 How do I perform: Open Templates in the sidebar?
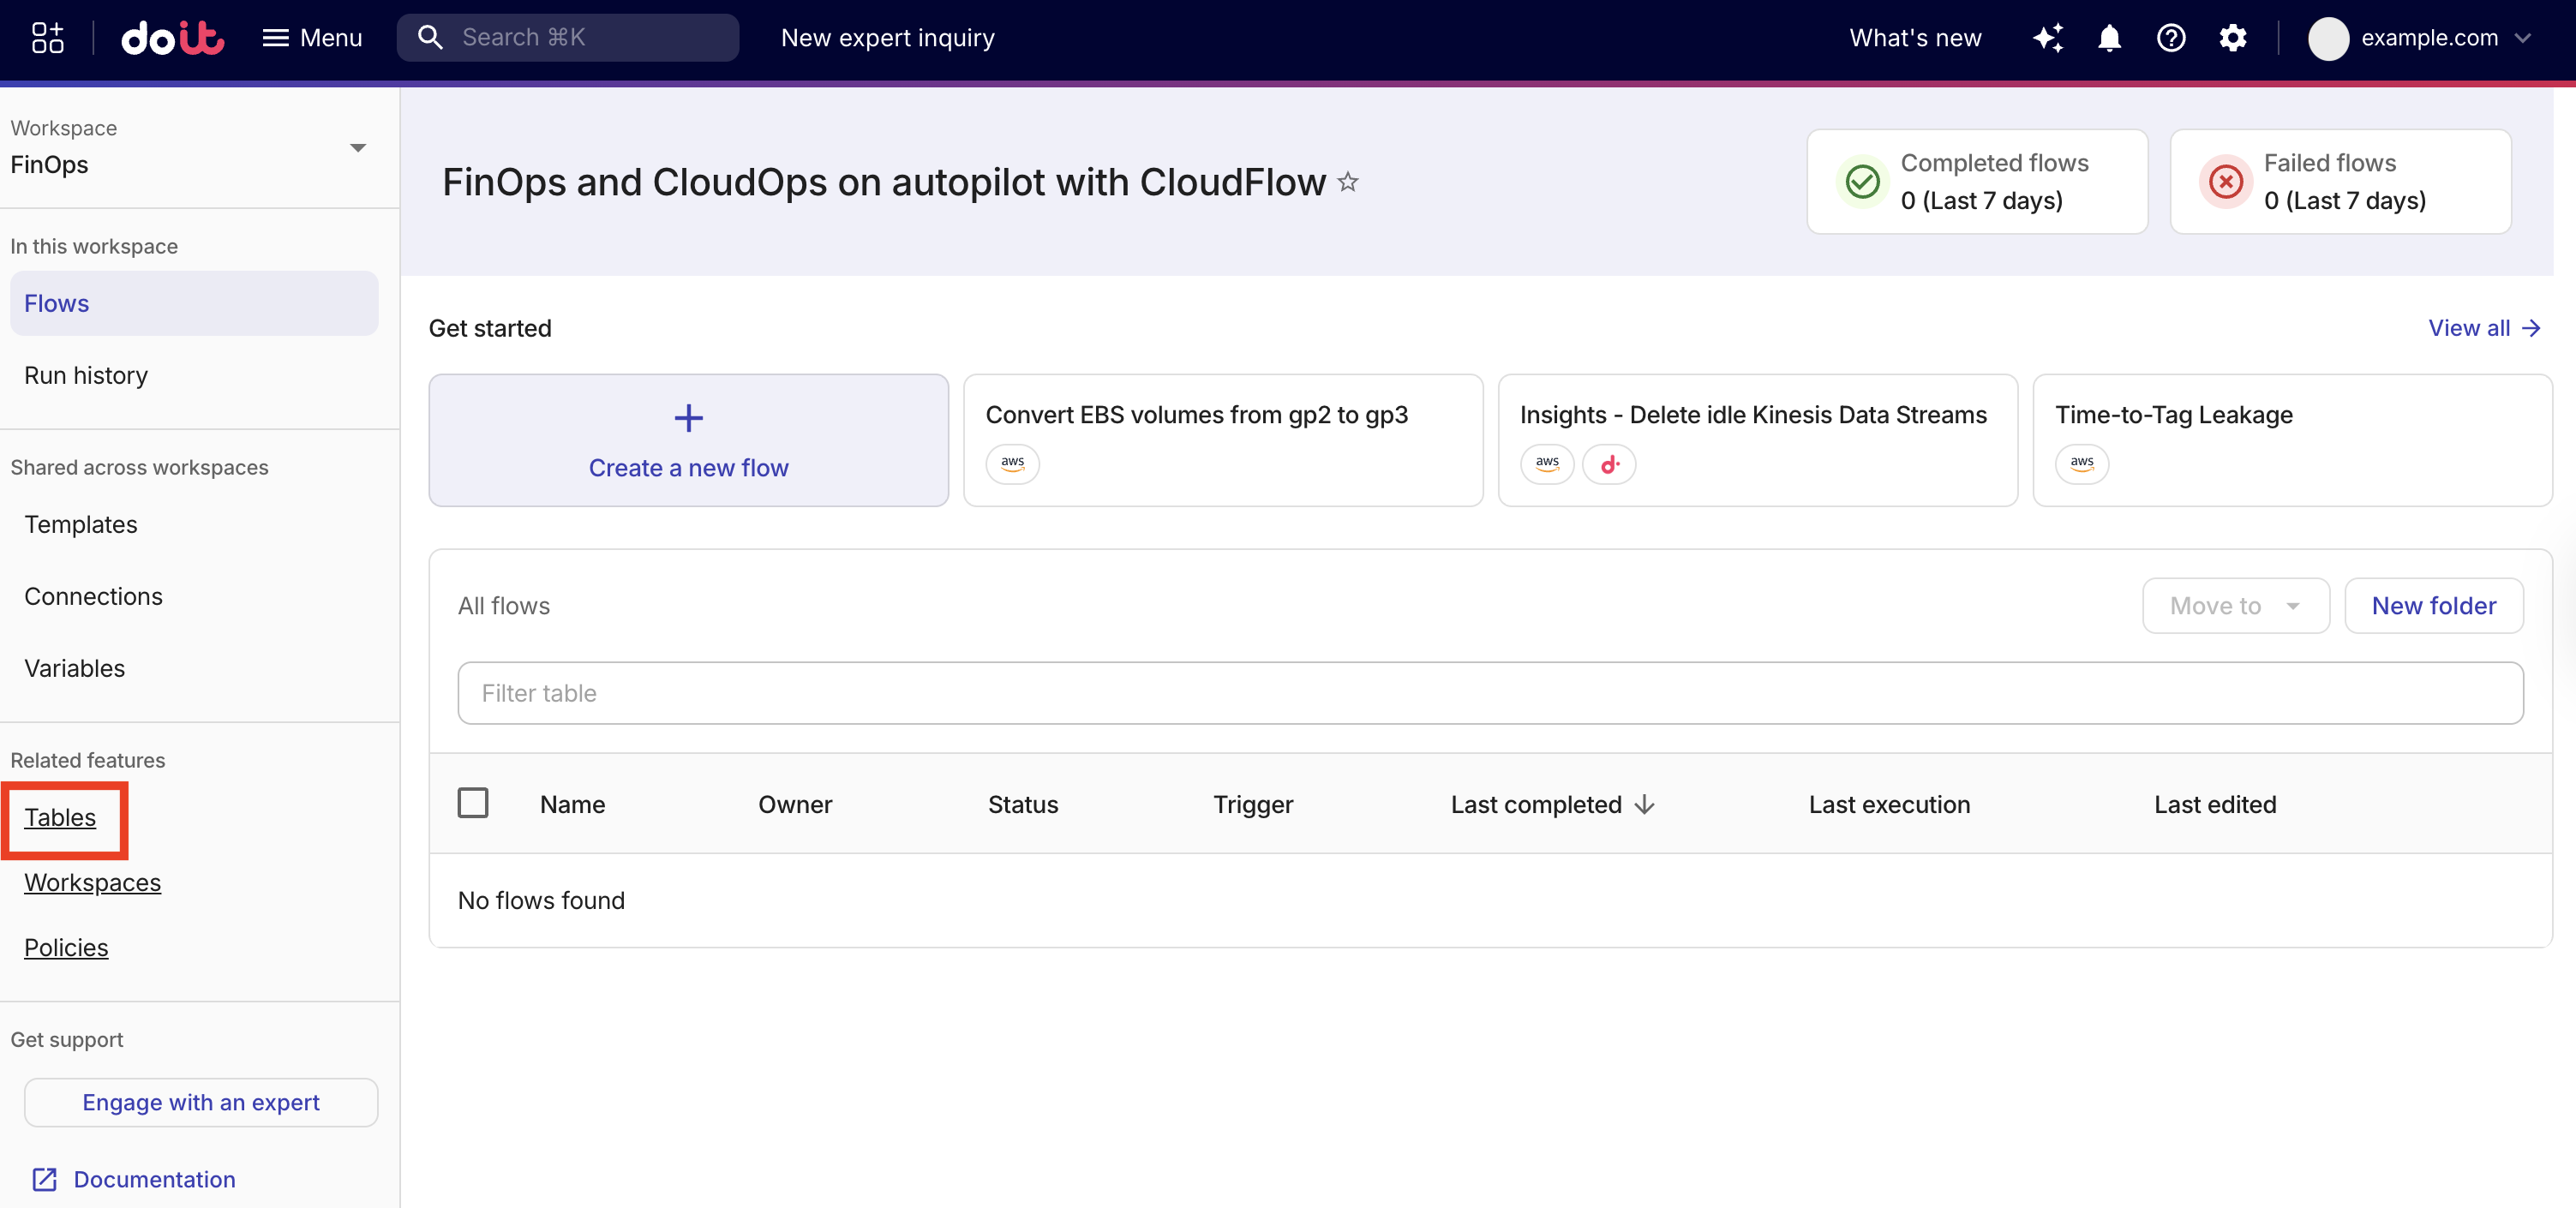(x=80, y=524)
